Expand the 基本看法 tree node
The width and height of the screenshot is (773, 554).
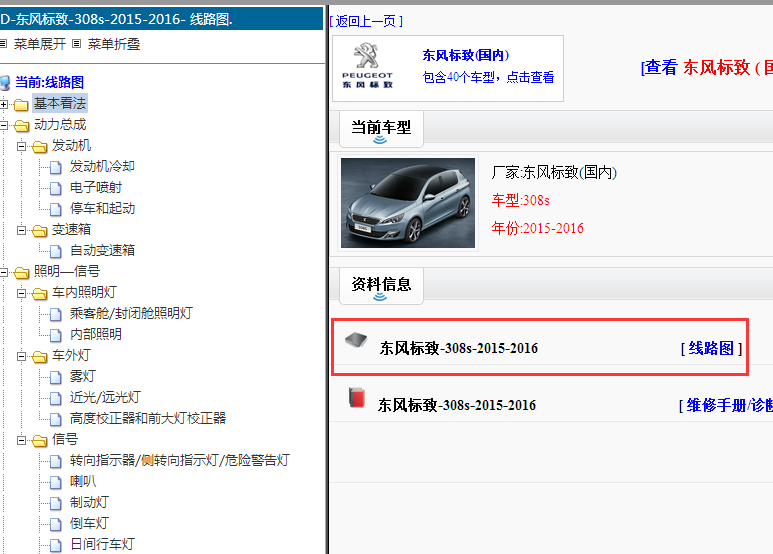click(x=3, y=104)
